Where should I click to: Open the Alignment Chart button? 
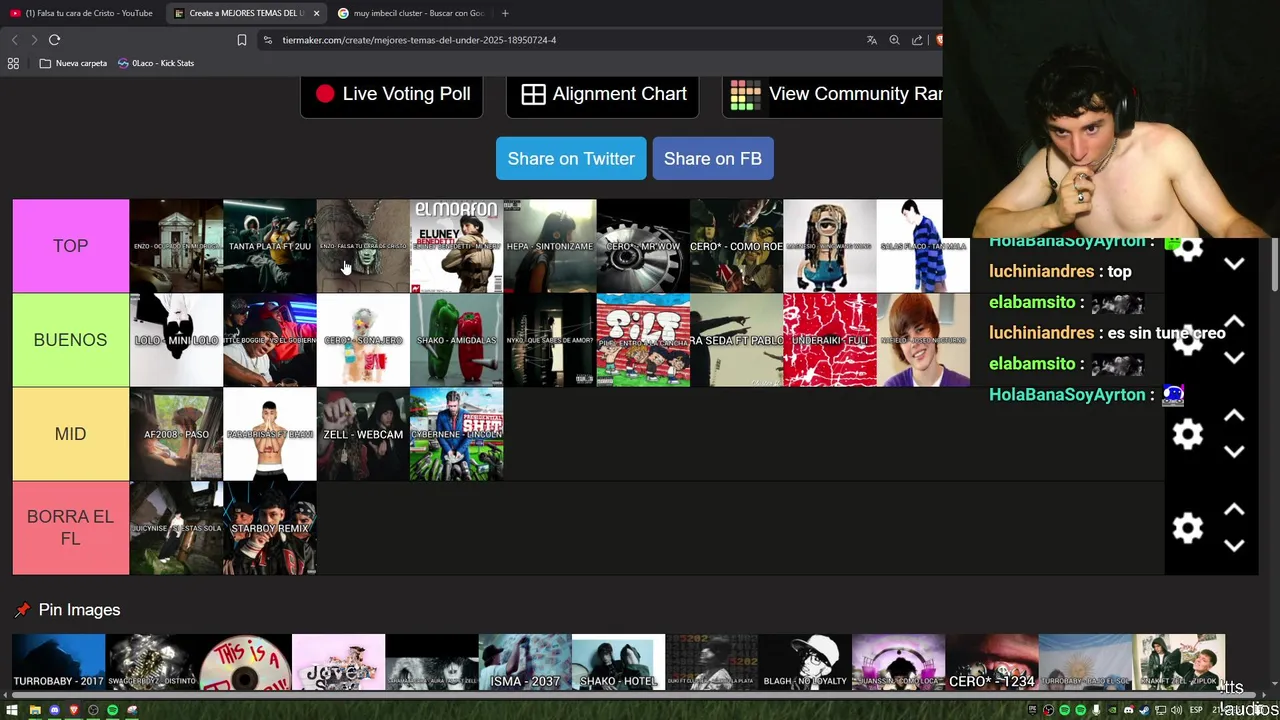click(603, 94)
